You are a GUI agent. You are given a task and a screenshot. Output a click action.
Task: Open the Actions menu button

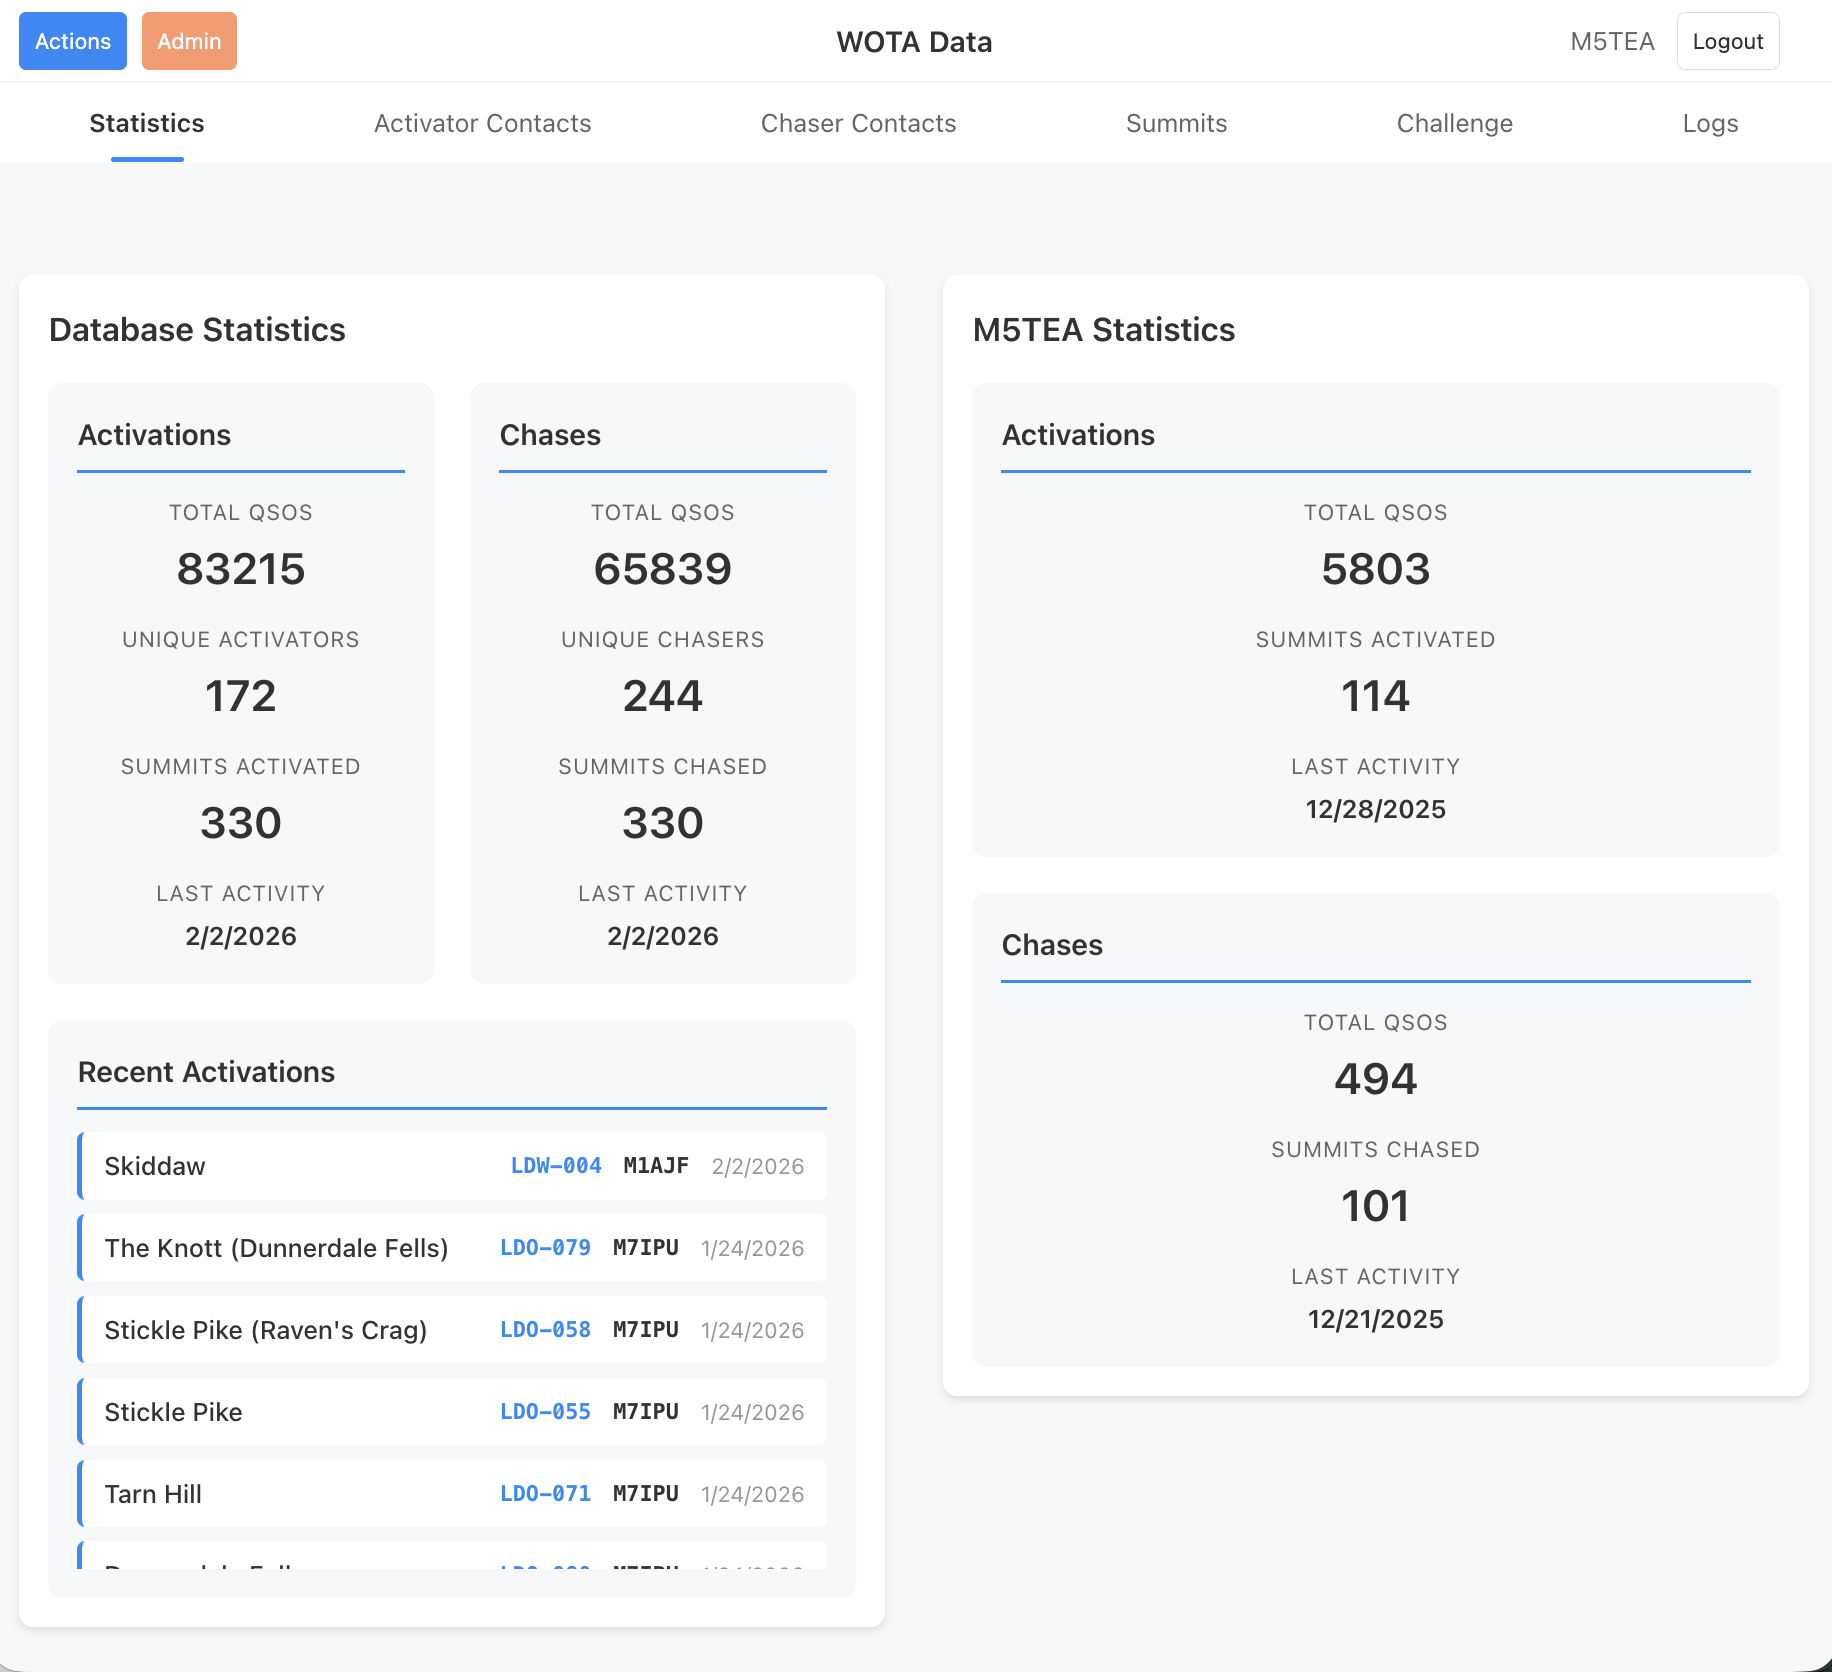point(73,41)
